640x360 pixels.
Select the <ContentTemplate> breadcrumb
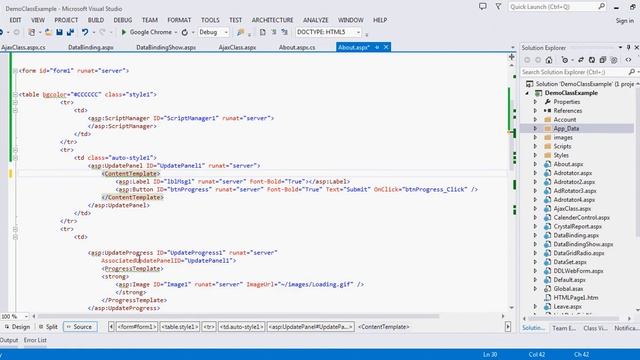pos(384,327)
